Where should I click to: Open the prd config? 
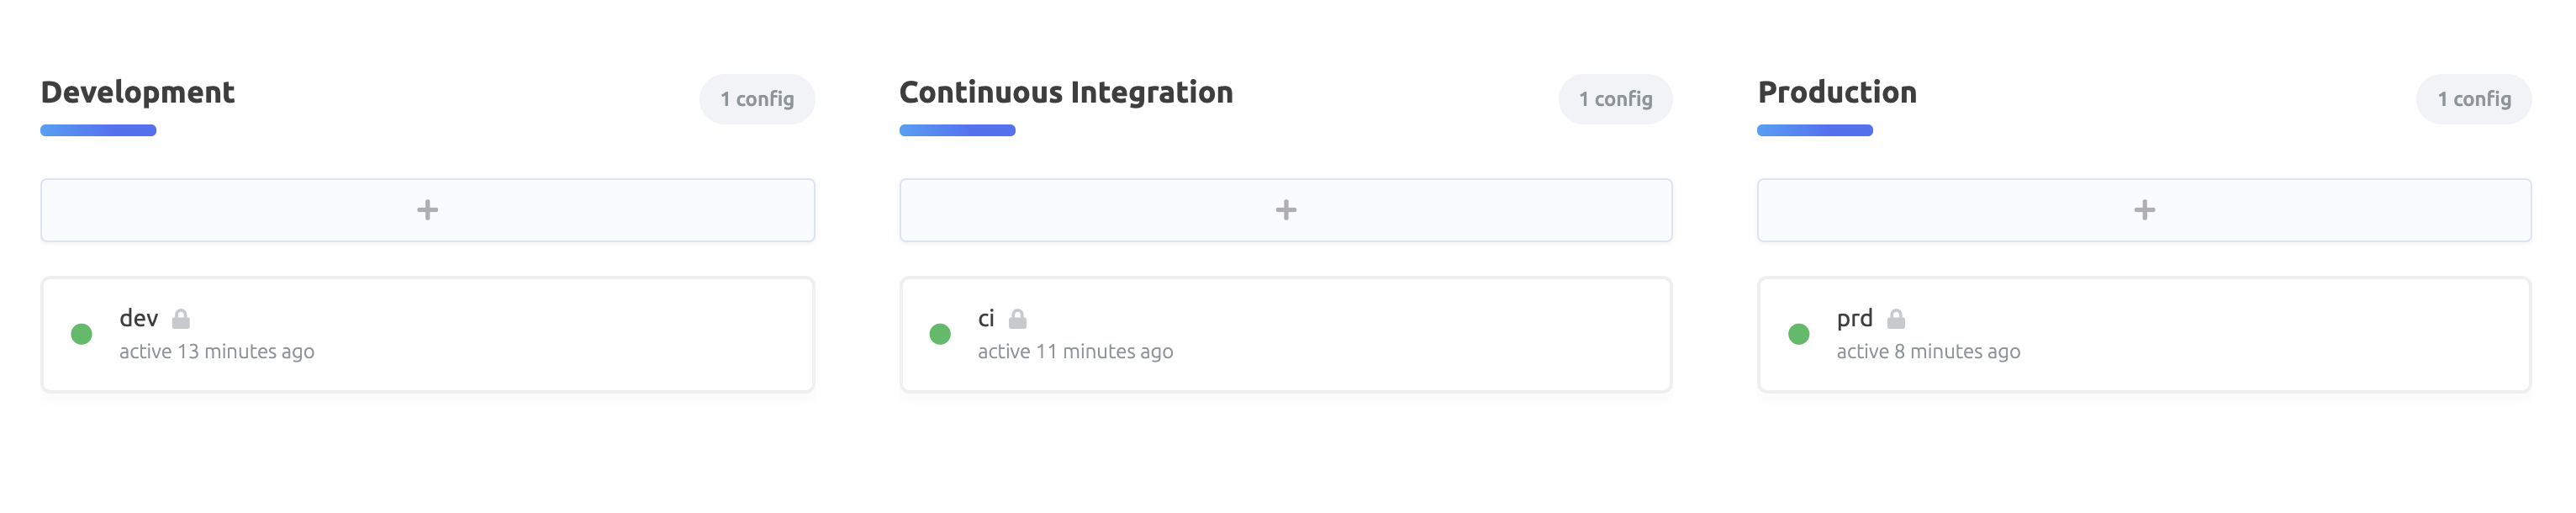(x=1854, y=318)
